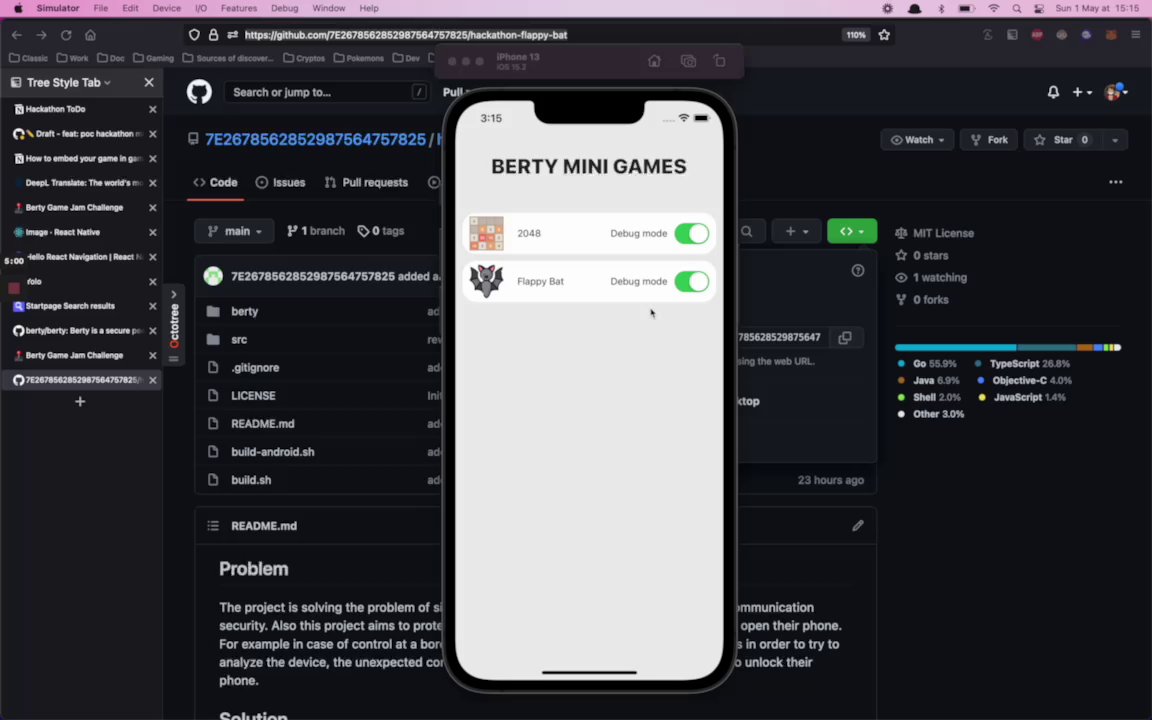Click the simulator Home button icon
This screenshot has width=1152, height=720.
654,61
